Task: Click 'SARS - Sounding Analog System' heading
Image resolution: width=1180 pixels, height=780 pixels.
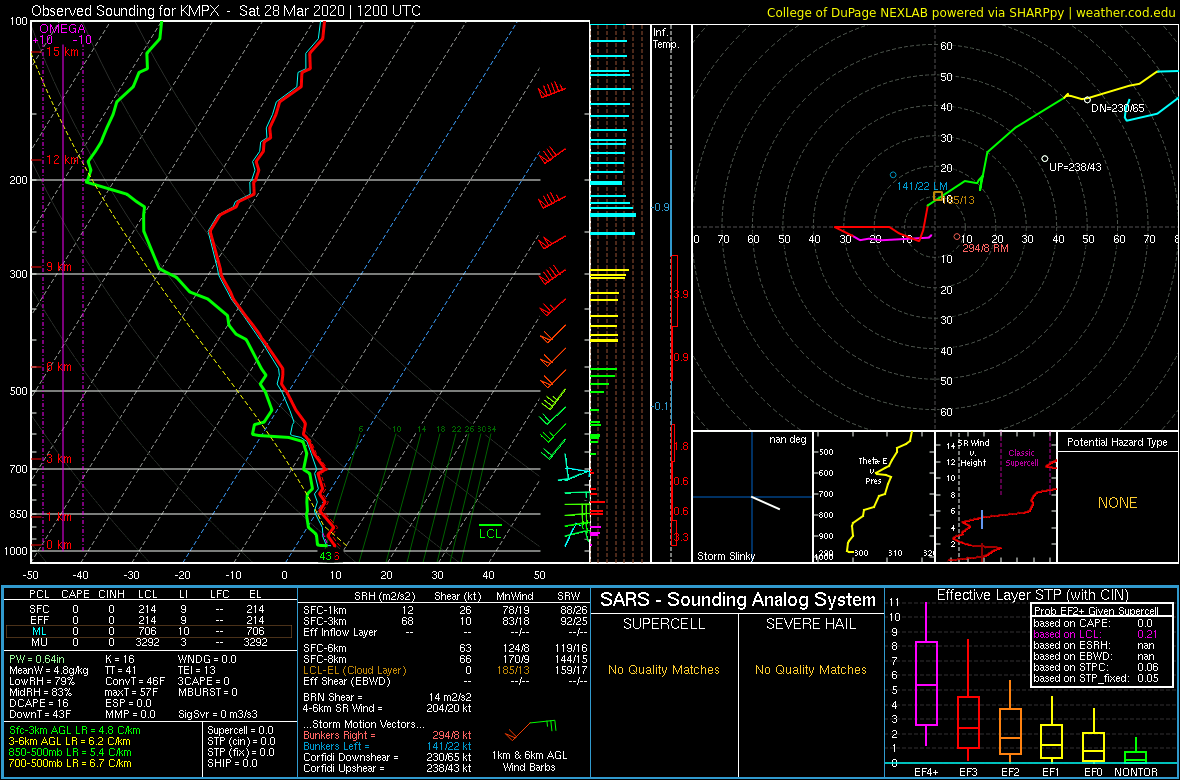Action: click(x=738, y=600)
